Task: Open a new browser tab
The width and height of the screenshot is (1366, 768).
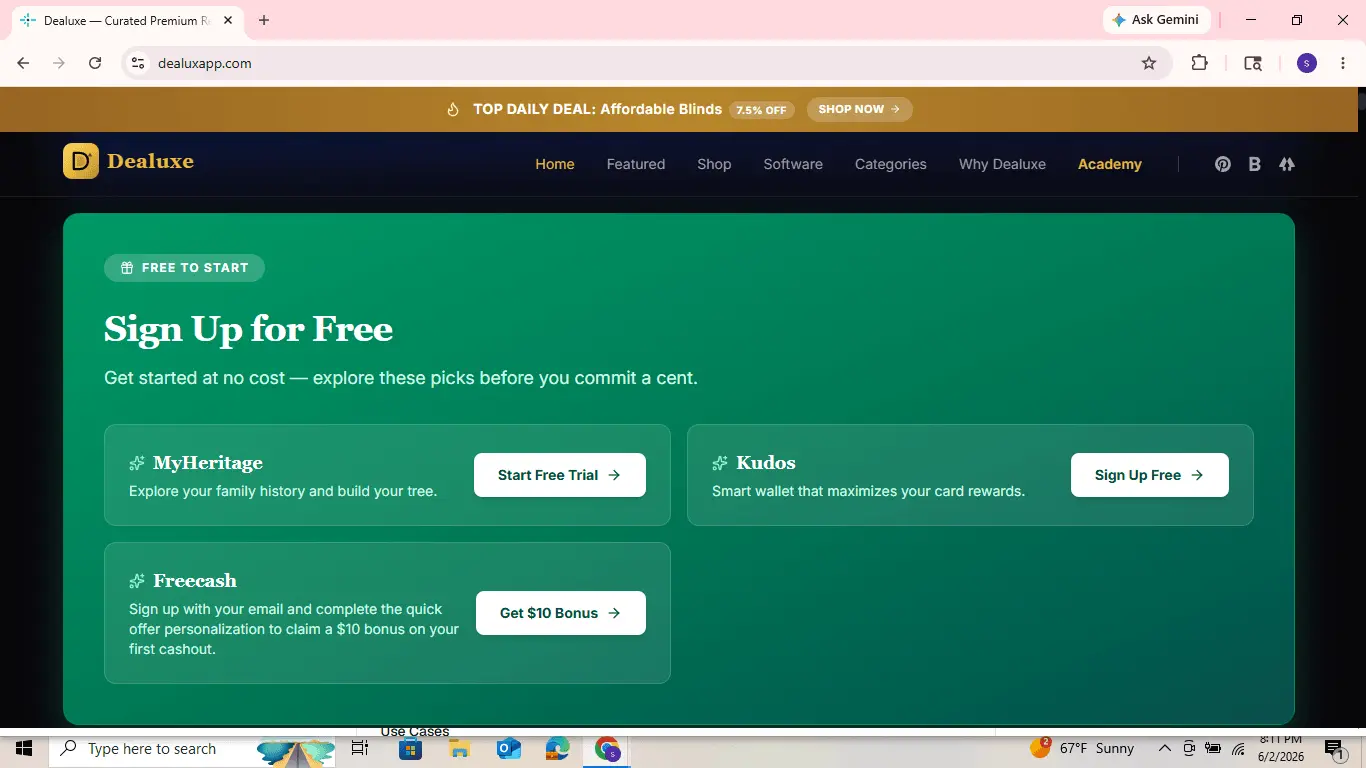Action: pos(264,20)
